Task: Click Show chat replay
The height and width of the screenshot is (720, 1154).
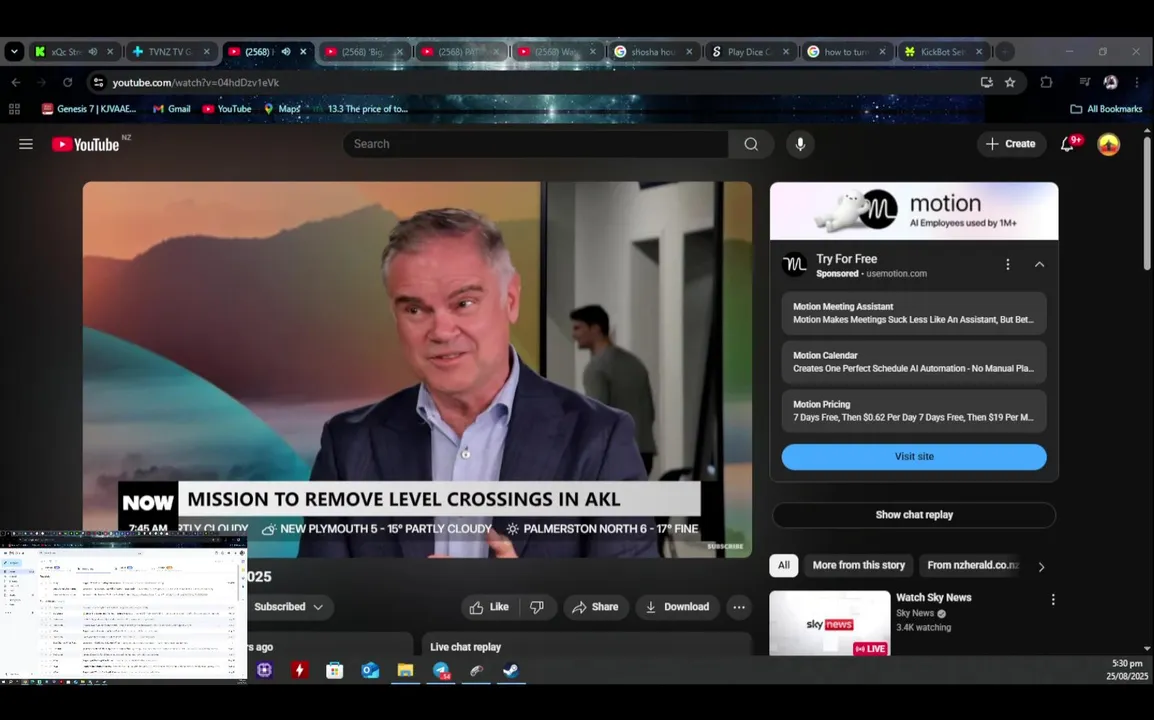Action: pyautogui.click(x=913, y=515)
